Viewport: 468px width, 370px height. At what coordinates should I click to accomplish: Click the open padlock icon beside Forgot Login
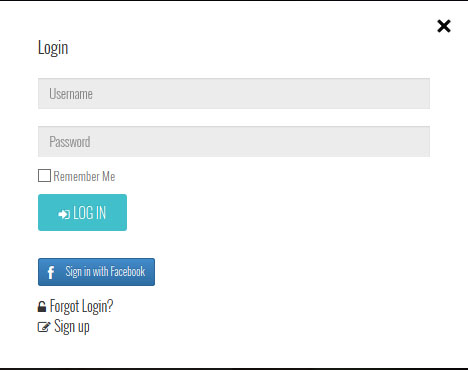click(42, 306)
